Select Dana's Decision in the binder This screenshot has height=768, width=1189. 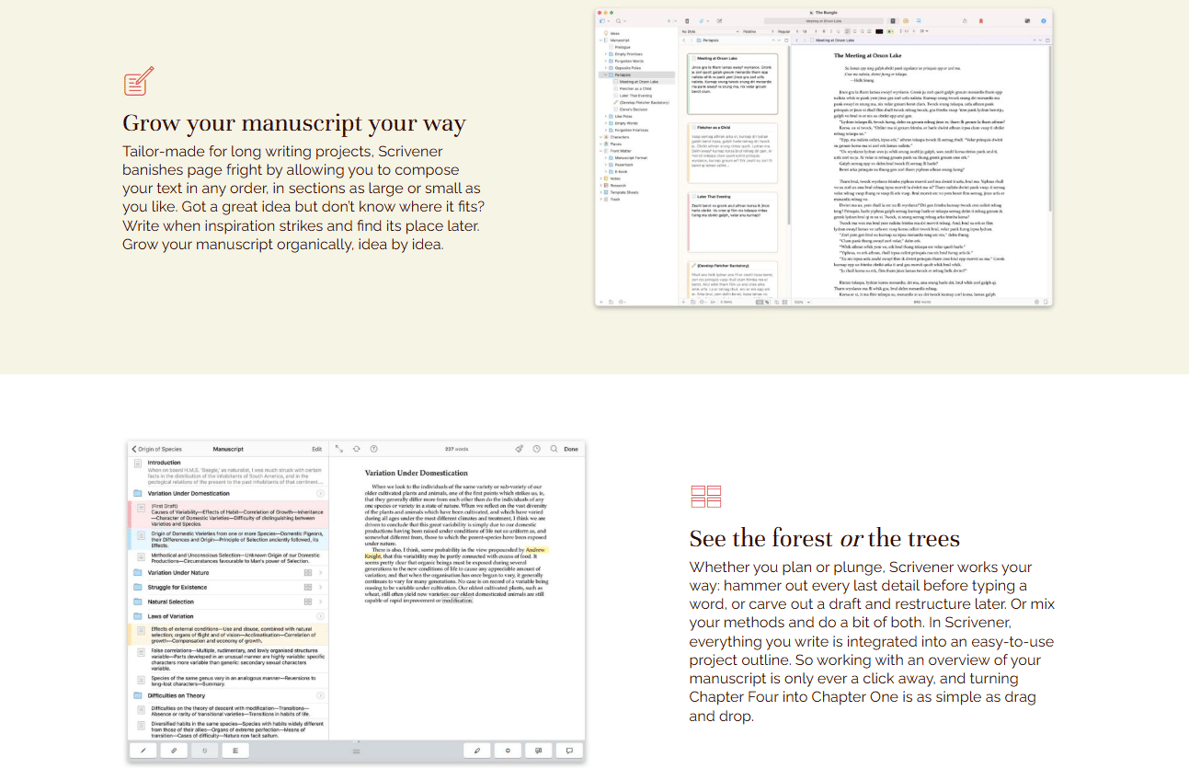coord(633,109)
